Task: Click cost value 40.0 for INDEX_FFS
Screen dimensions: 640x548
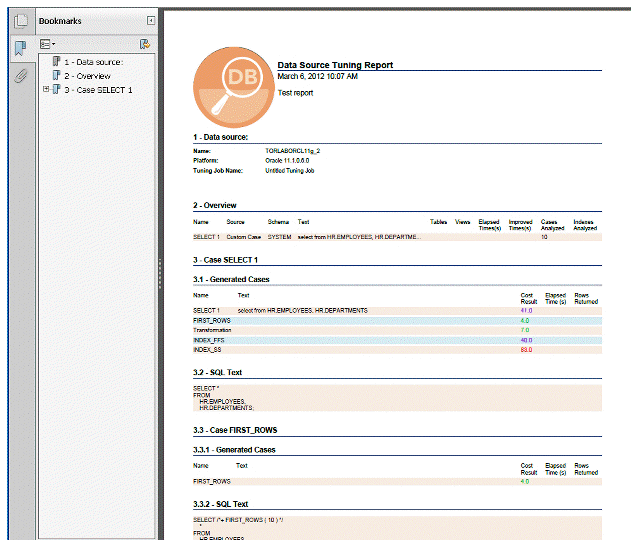Action: point(527,340)
